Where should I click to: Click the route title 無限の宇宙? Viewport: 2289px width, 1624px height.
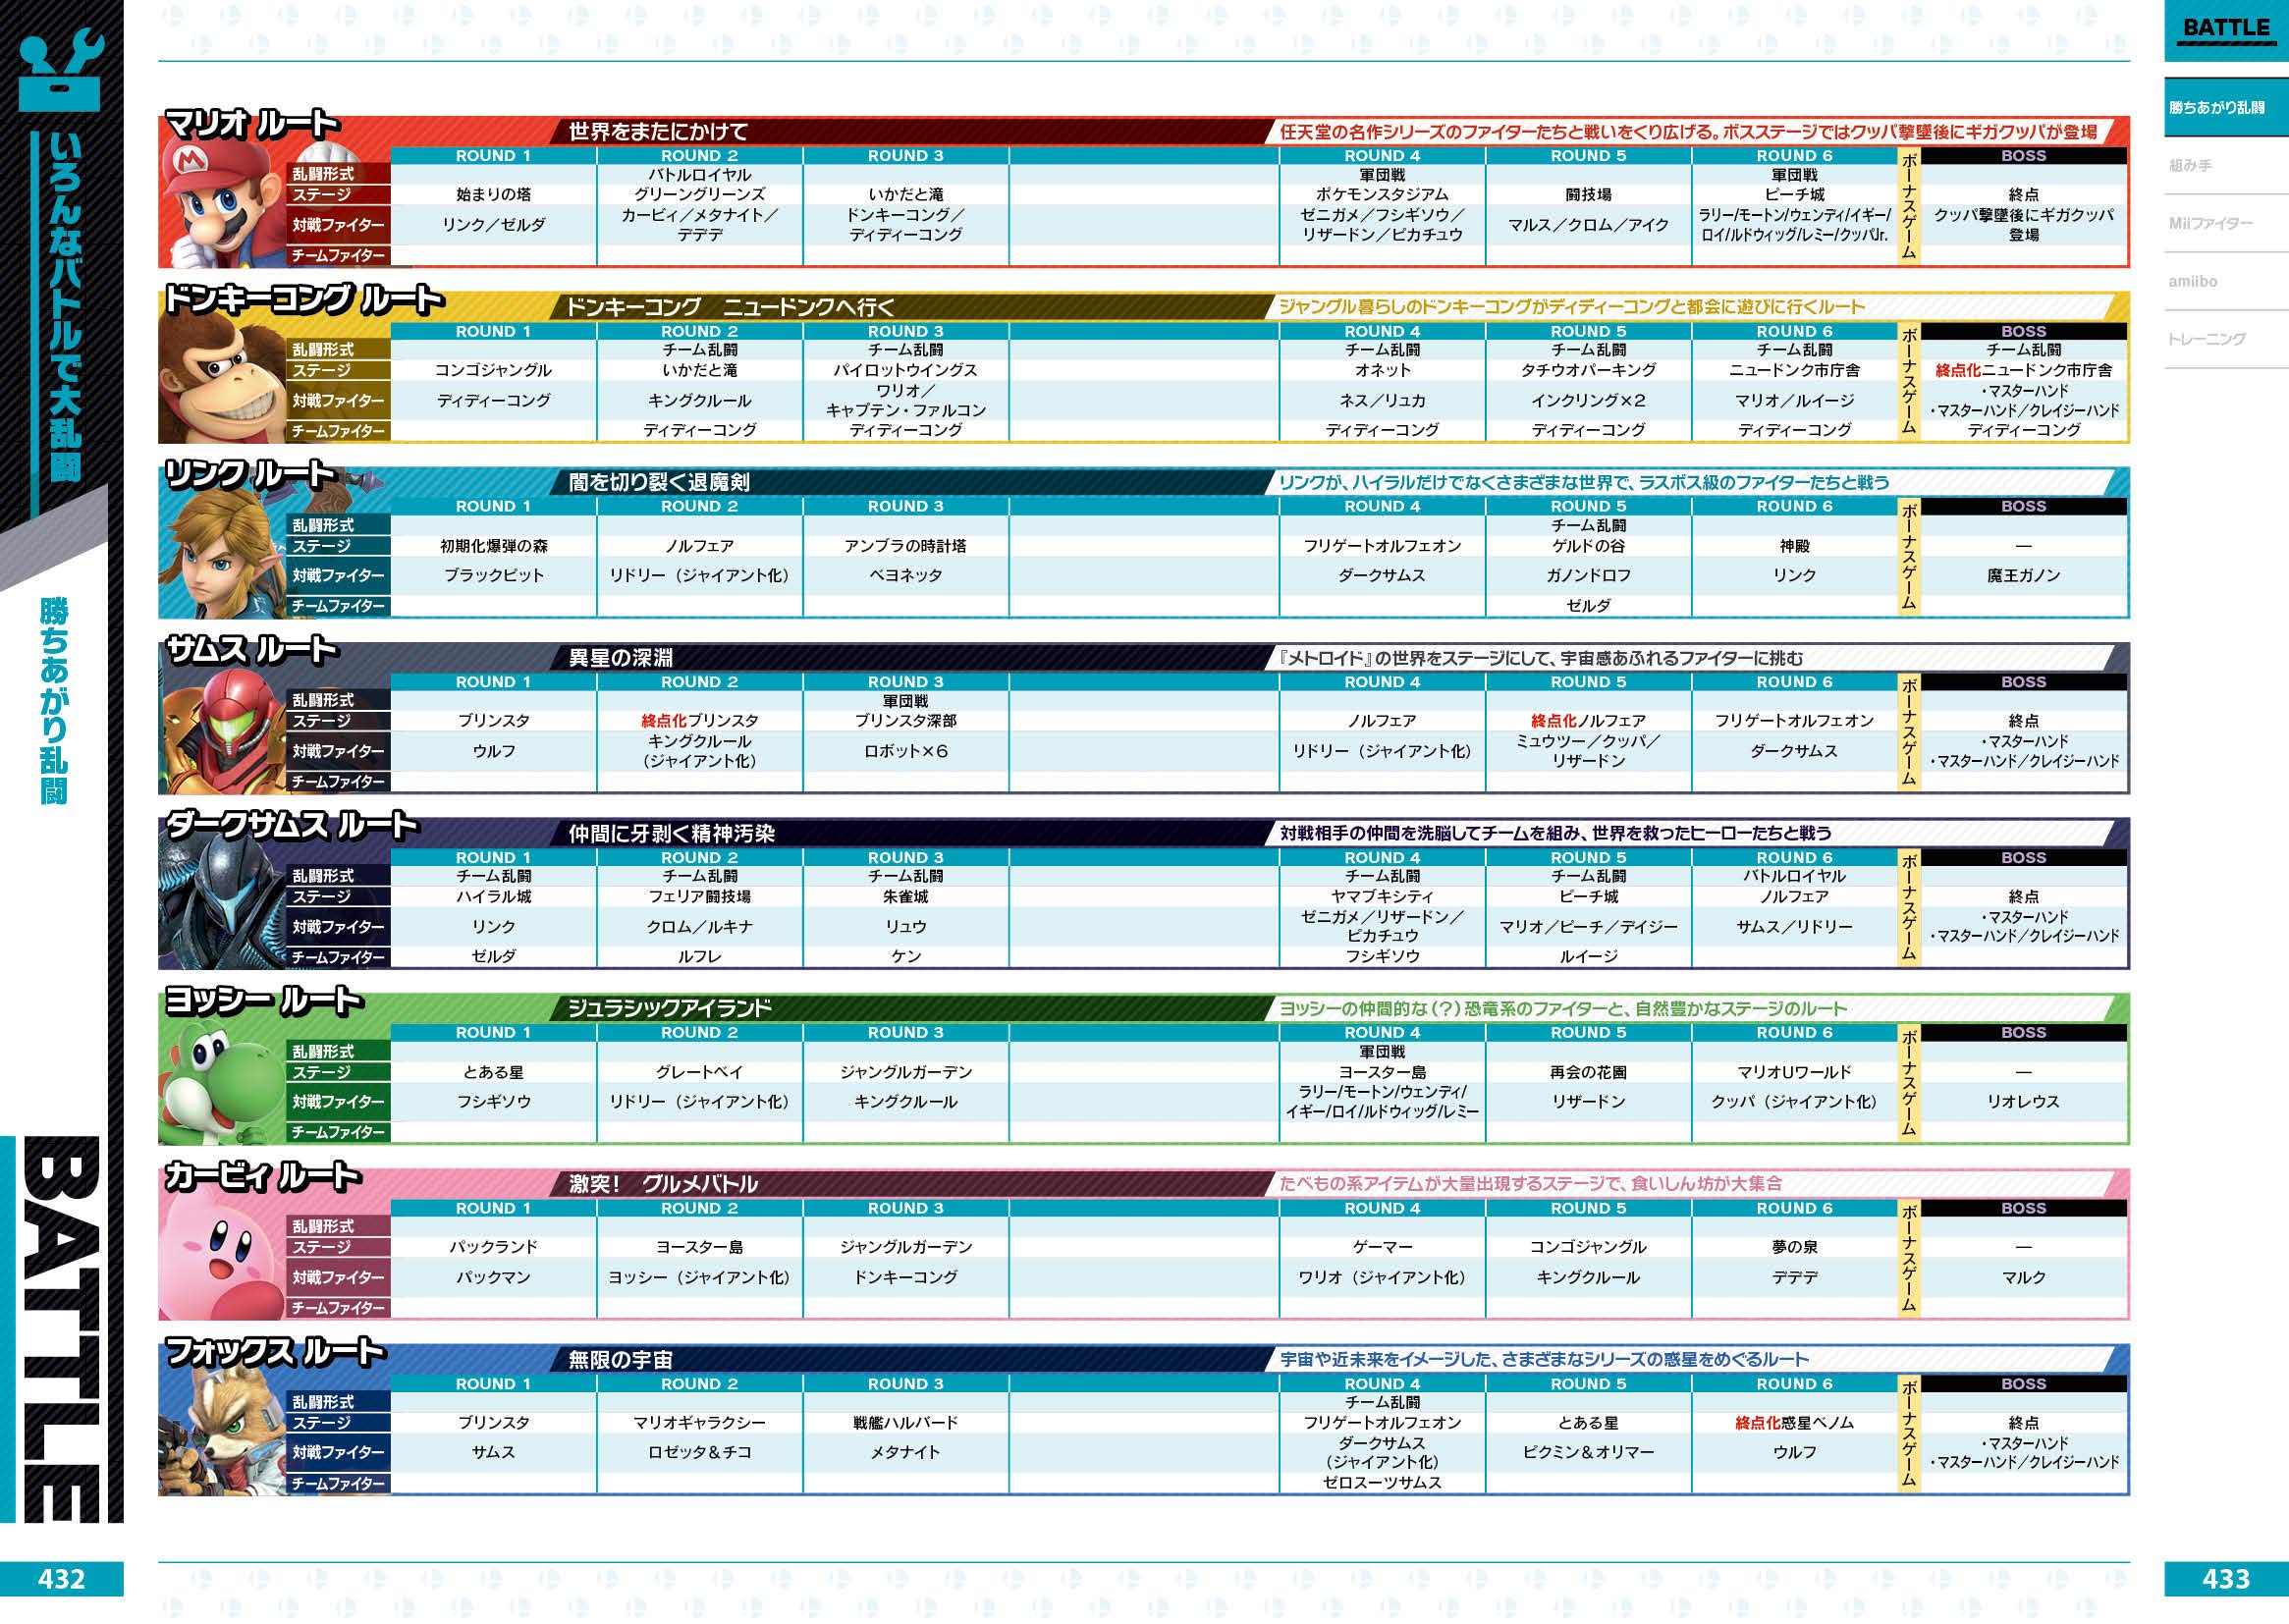click(620, 1360)
